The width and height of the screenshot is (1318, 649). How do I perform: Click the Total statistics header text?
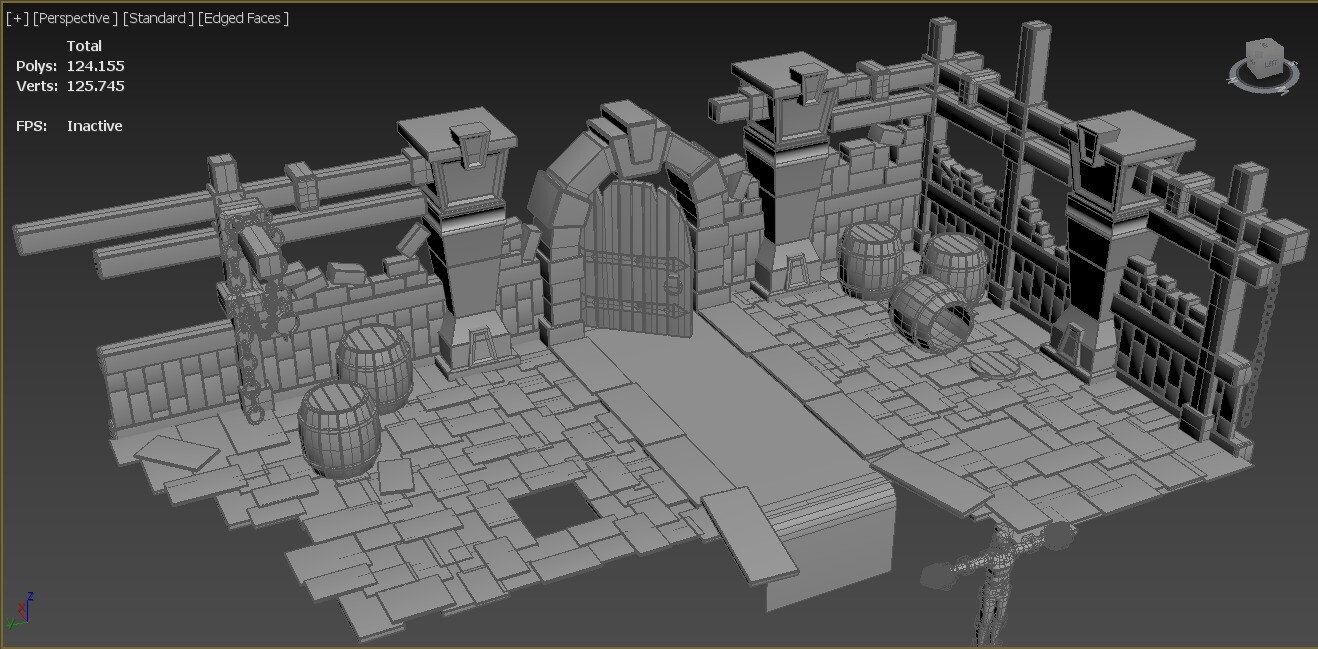(x=85, y=45)
